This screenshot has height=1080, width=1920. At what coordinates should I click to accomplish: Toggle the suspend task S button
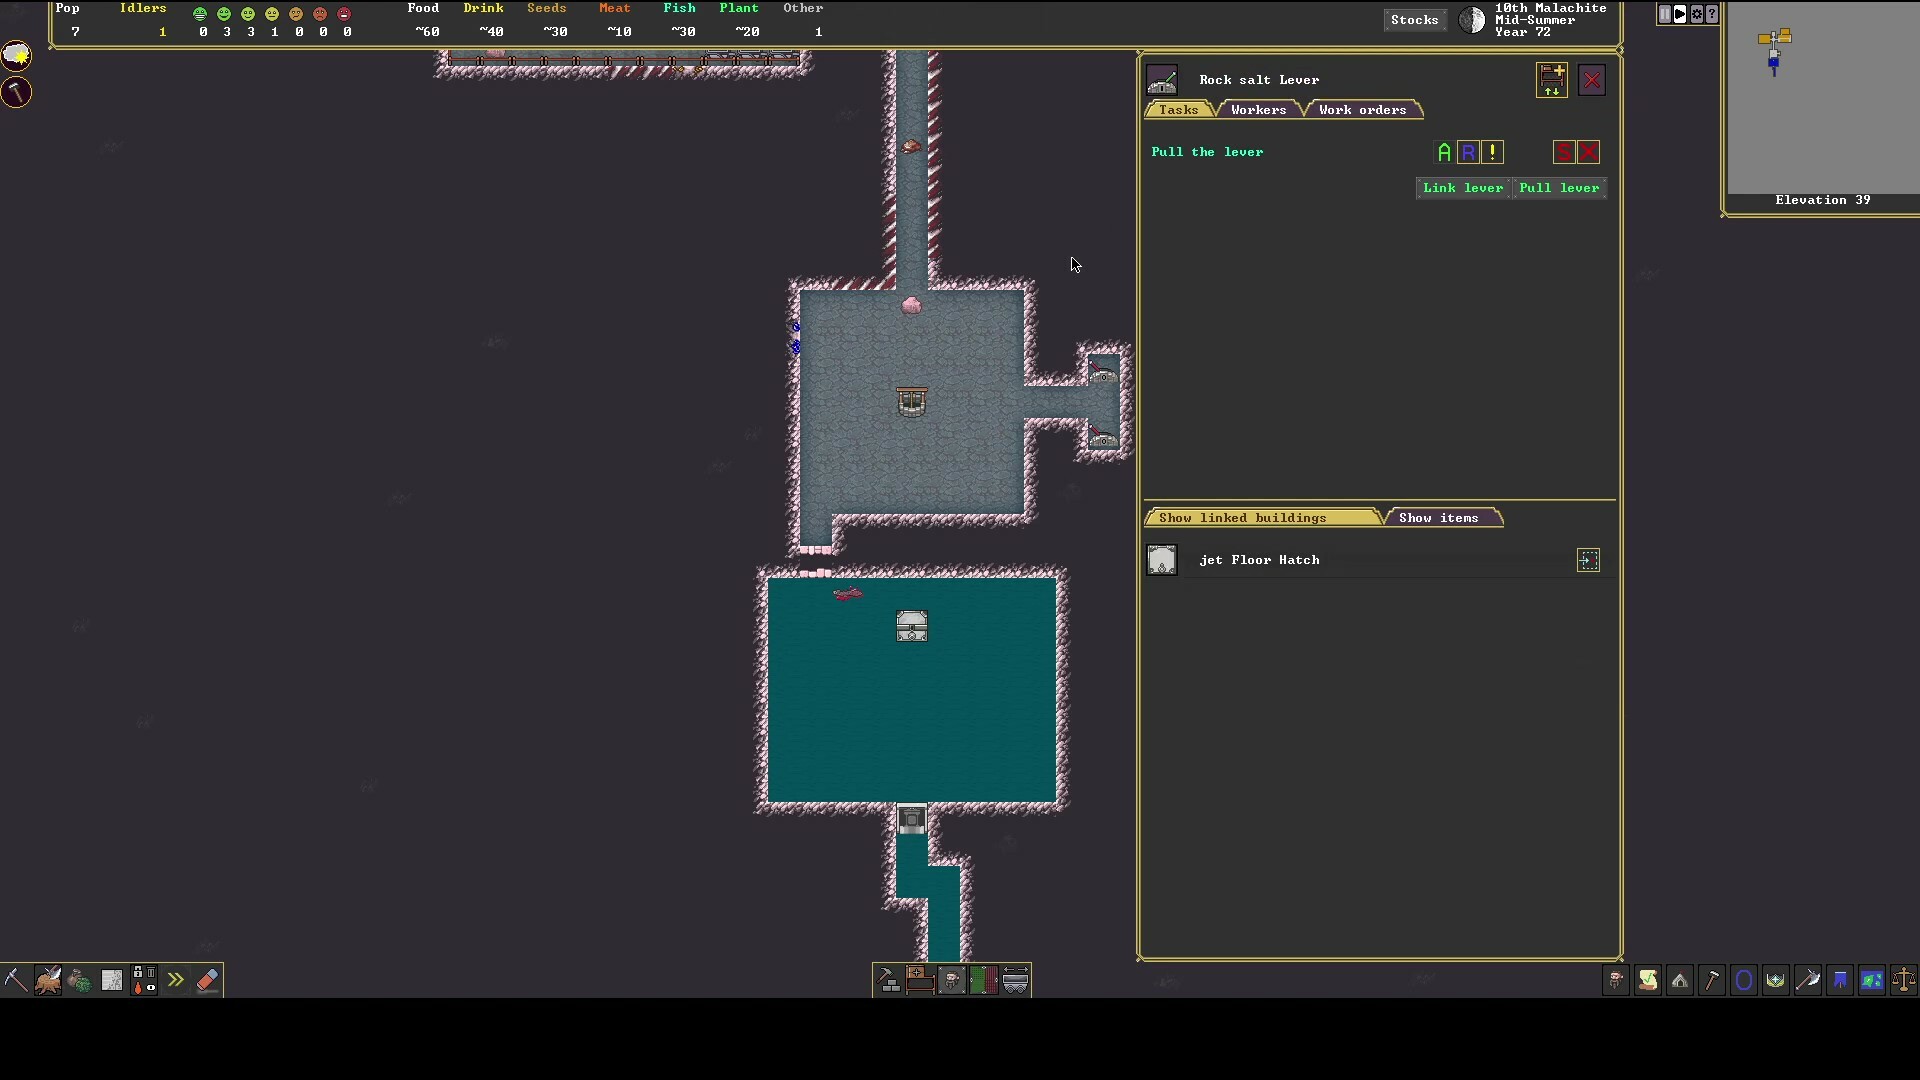point(1564,152)
